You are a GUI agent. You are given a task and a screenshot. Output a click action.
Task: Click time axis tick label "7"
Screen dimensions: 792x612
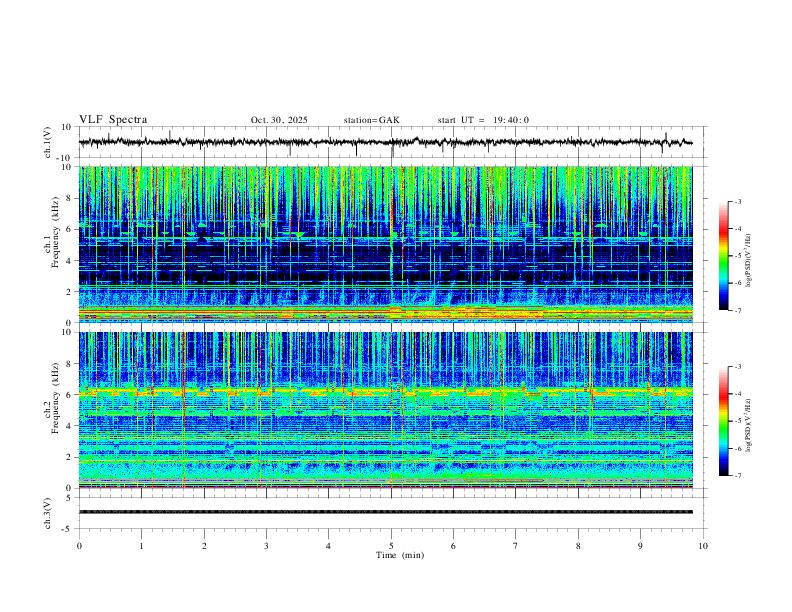[x=516, y=546]
